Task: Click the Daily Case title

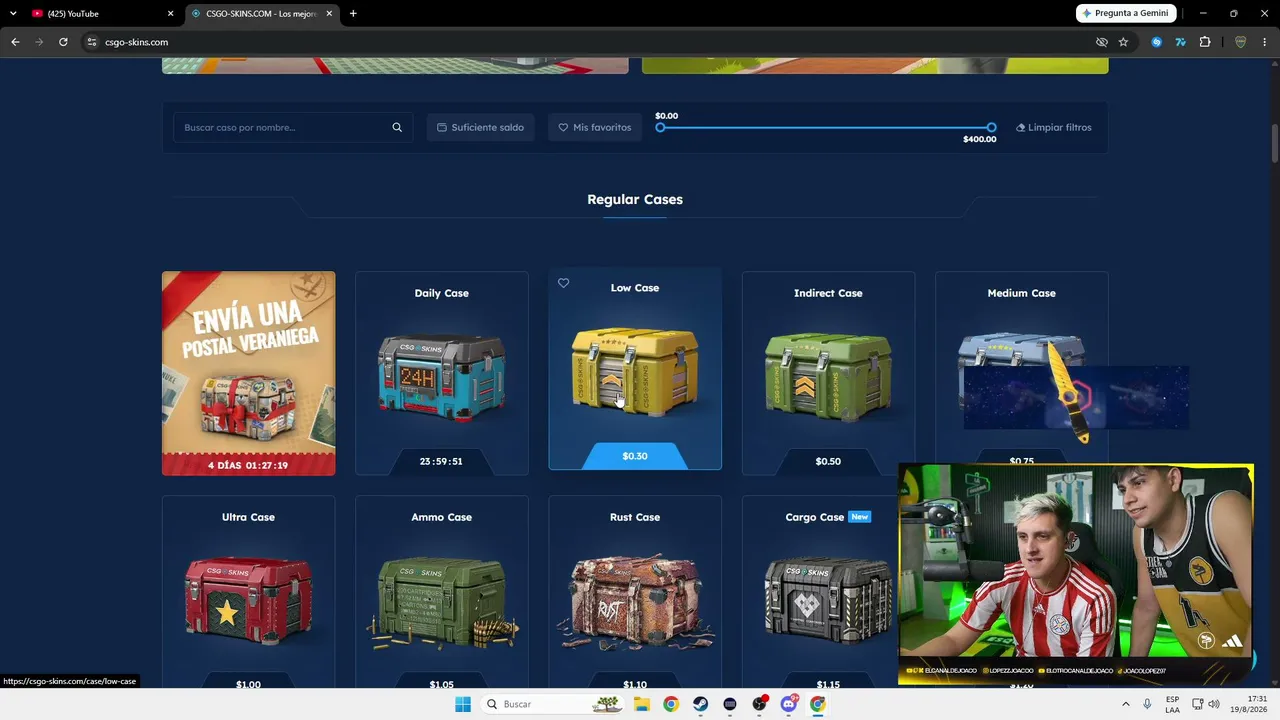Action: coord(441,293)
